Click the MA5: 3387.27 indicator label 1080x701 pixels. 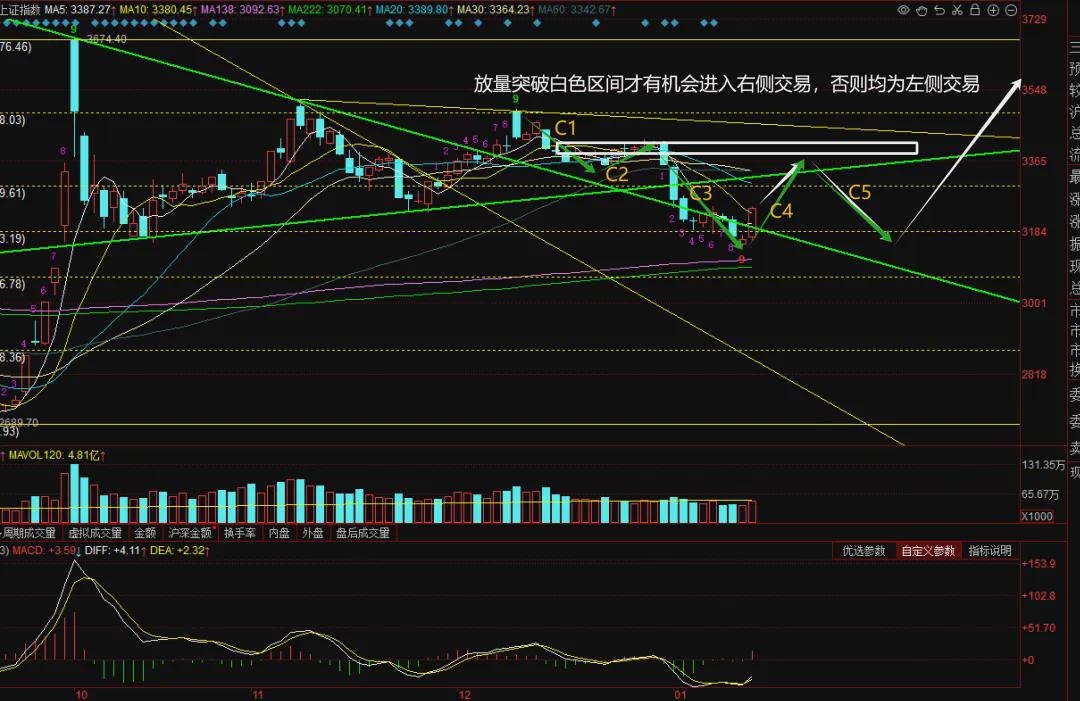click(78, 10)
